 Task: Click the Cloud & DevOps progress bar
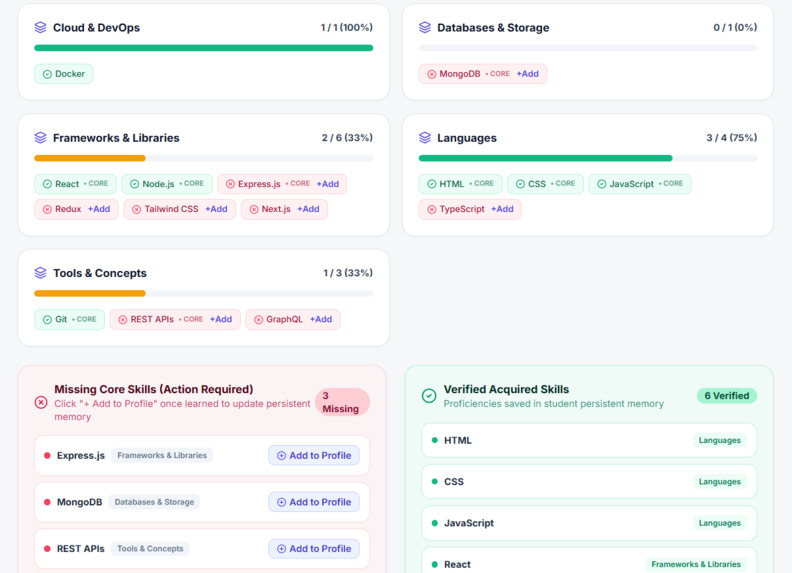click(x=204, y=48)
